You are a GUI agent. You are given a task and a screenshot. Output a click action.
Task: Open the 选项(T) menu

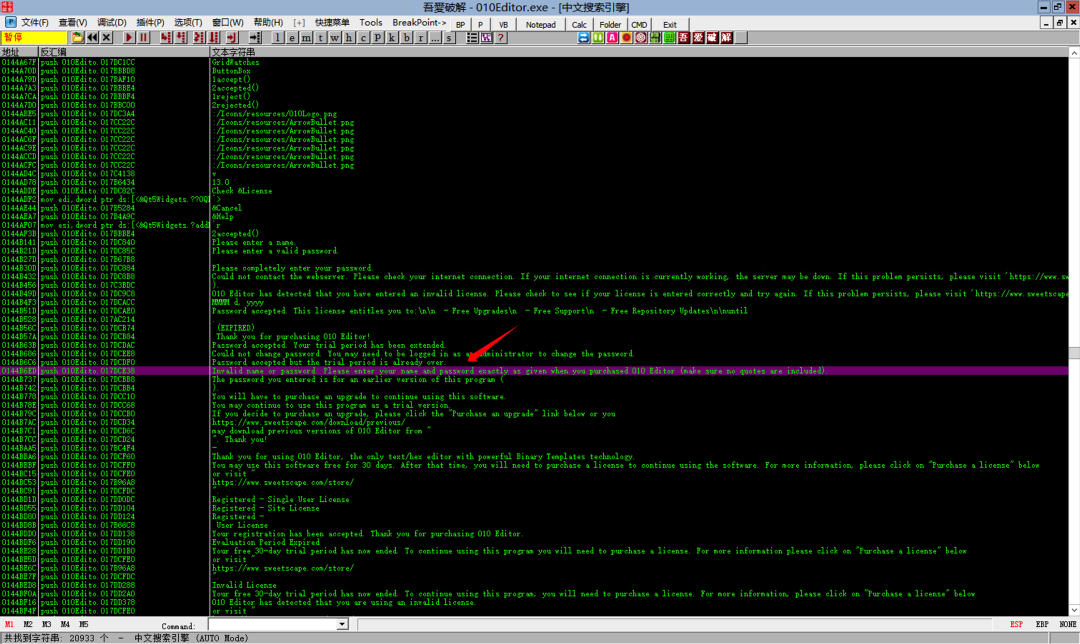click(x=188, y=23)
